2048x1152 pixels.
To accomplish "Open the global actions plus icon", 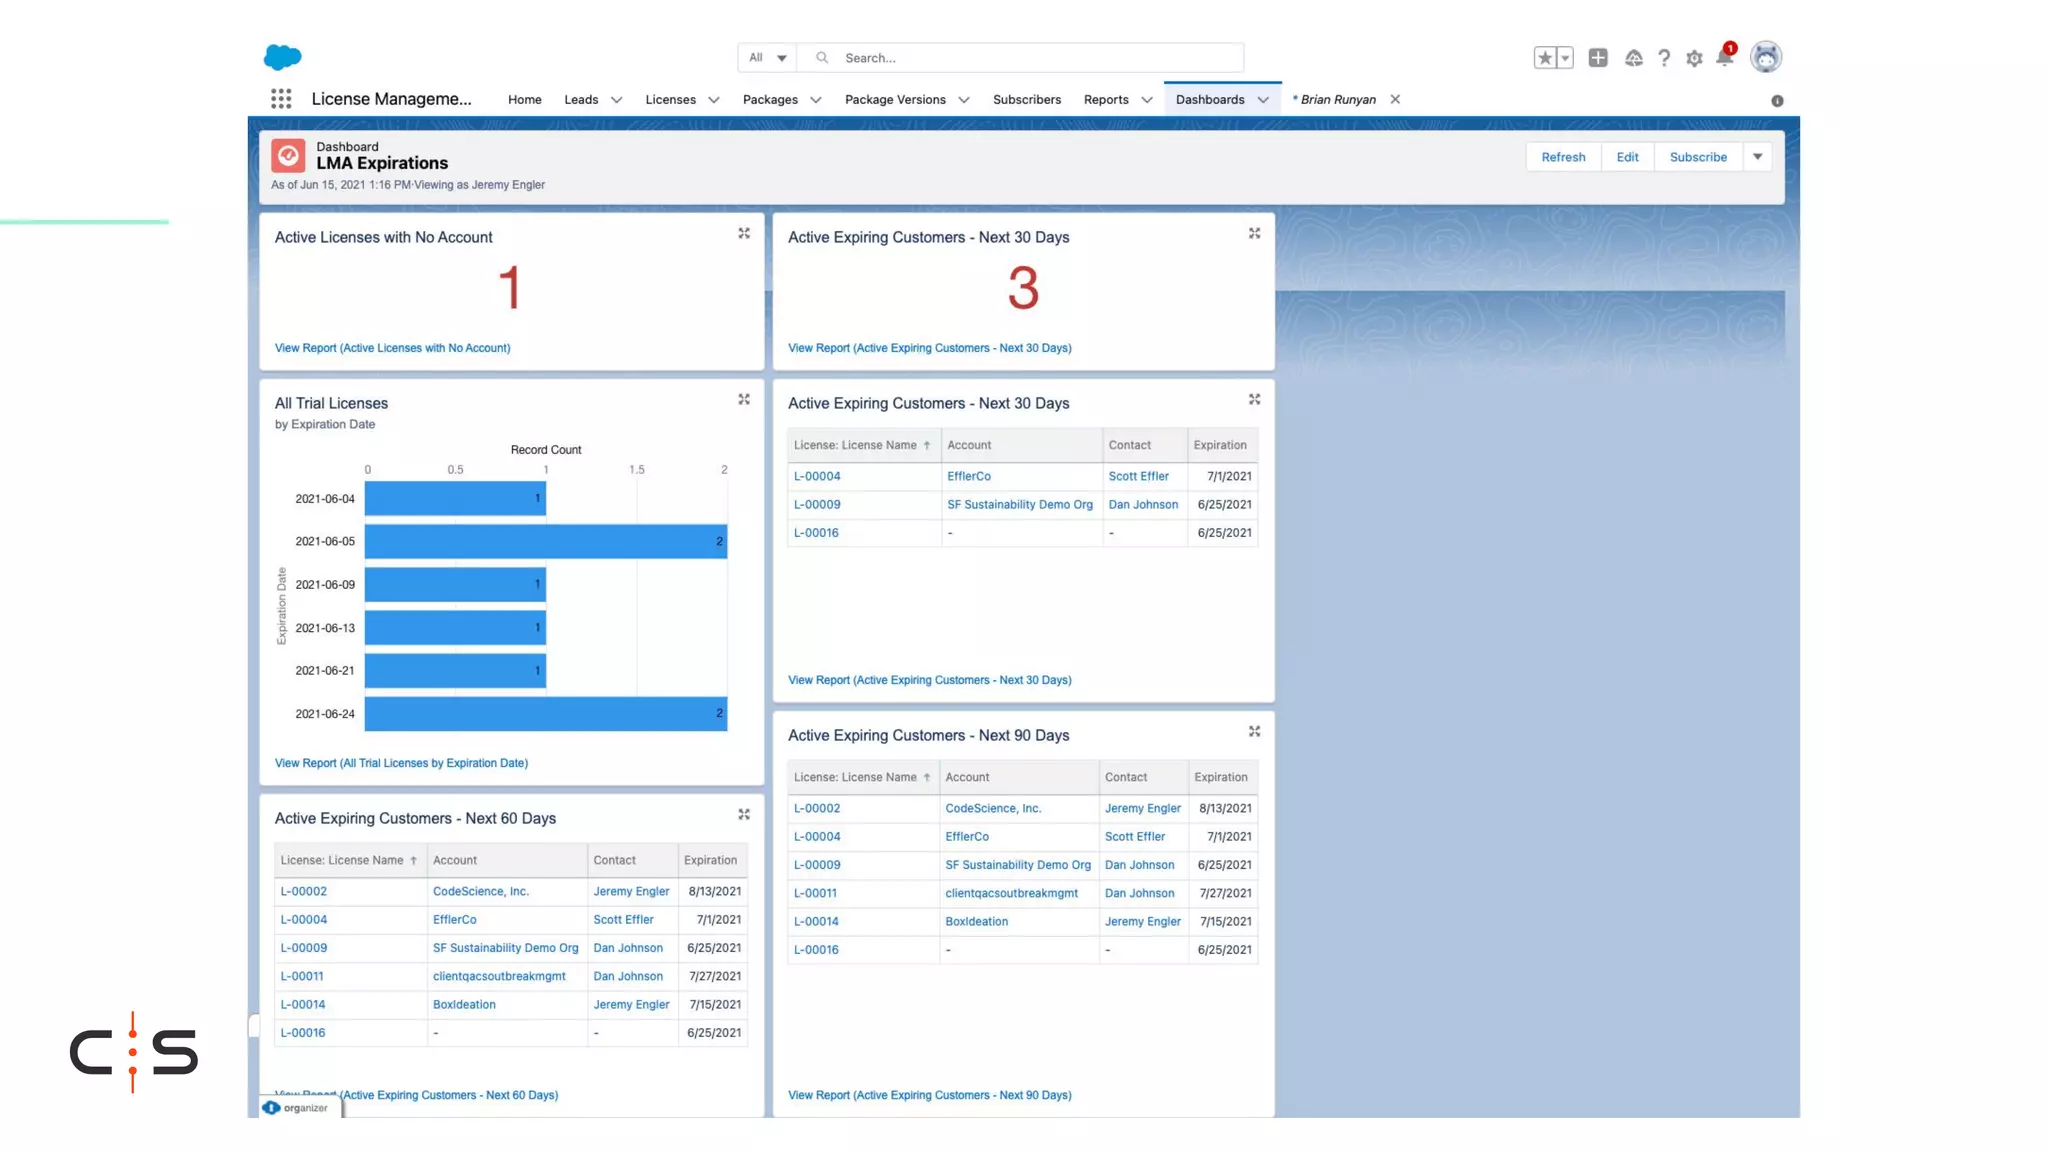I will click(1598, 58).
